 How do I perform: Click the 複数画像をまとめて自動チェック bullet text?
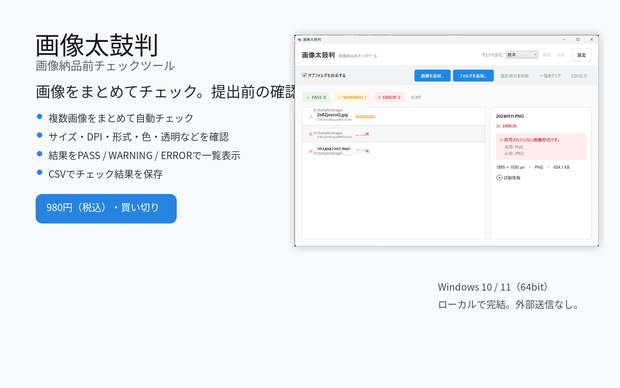(x=121, y=118)
